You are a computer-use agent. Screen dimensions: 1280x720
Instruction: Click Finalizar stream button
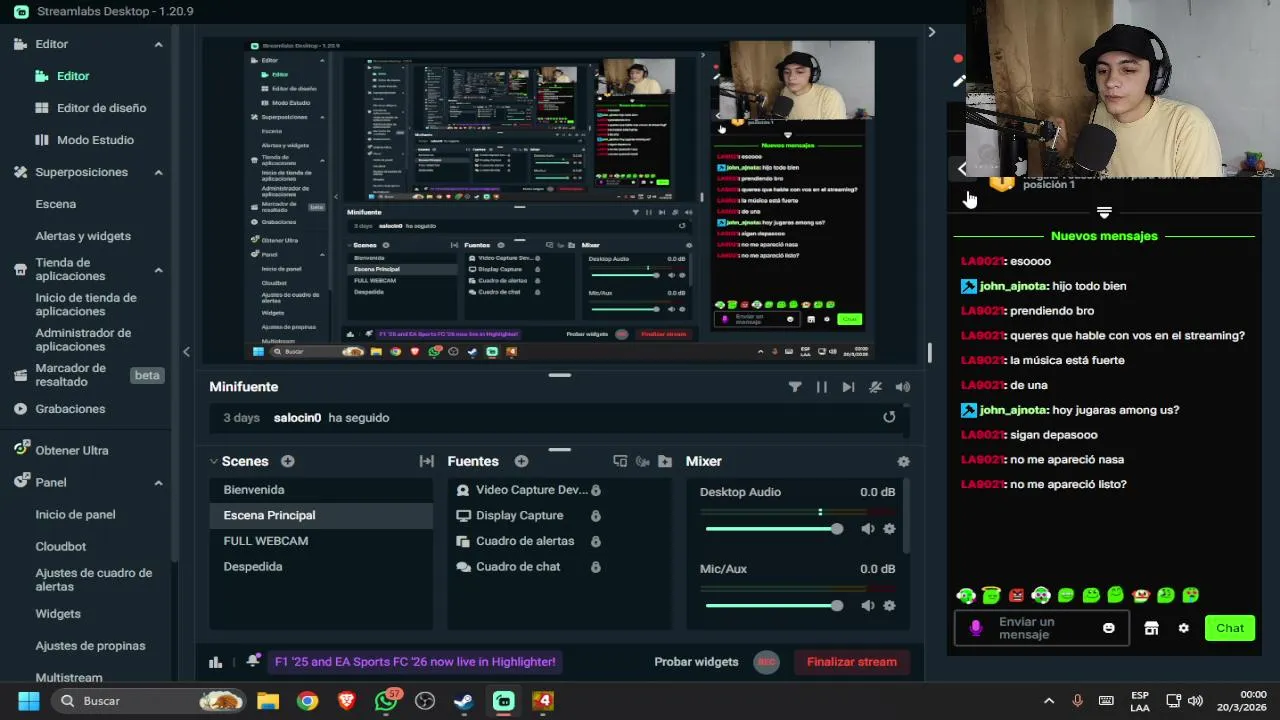(x=852, y=661)
